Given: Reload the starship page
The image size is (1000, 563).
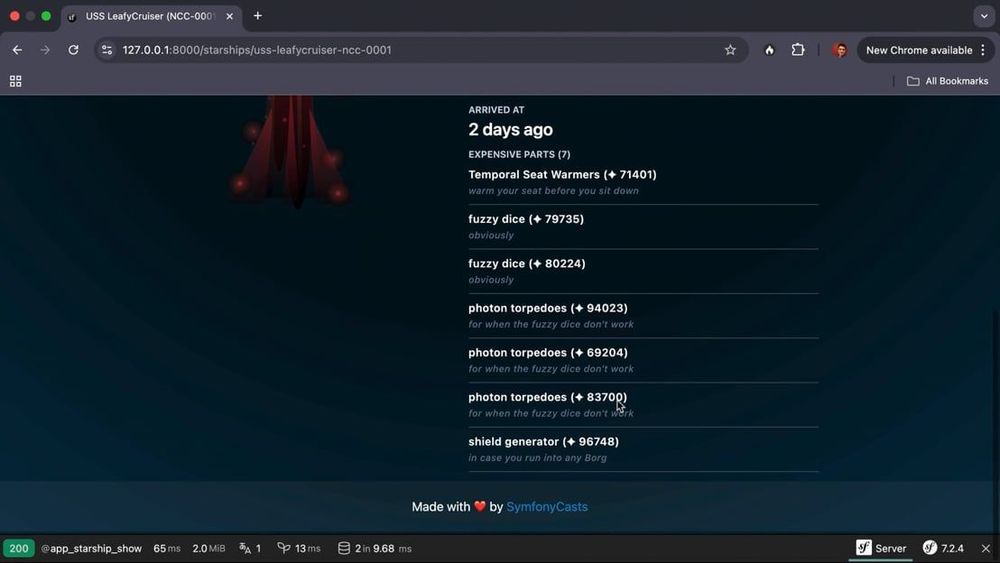Looking at the screenshot, I should click(73, 50).
